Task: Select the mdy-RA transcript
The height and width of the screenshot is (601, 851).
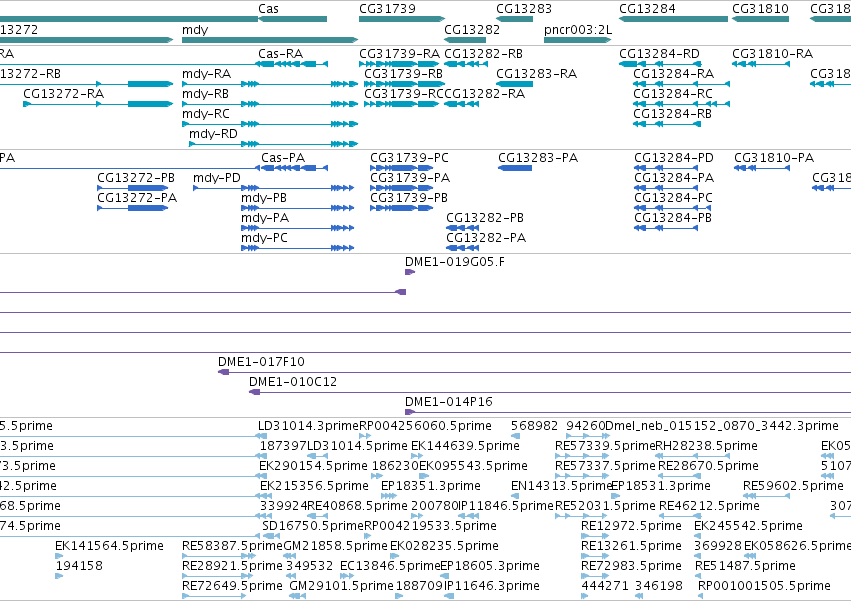Action: [x=270, y=84]
